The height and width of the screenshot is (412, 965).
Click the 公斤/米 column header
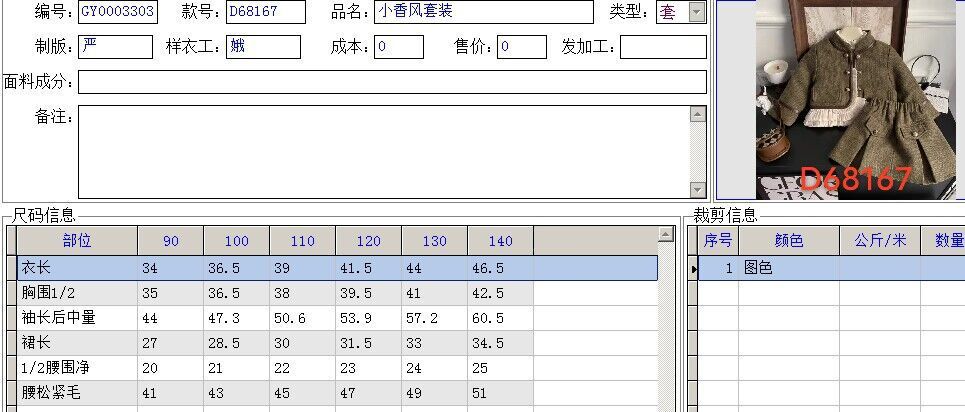[x=880, y=241]
